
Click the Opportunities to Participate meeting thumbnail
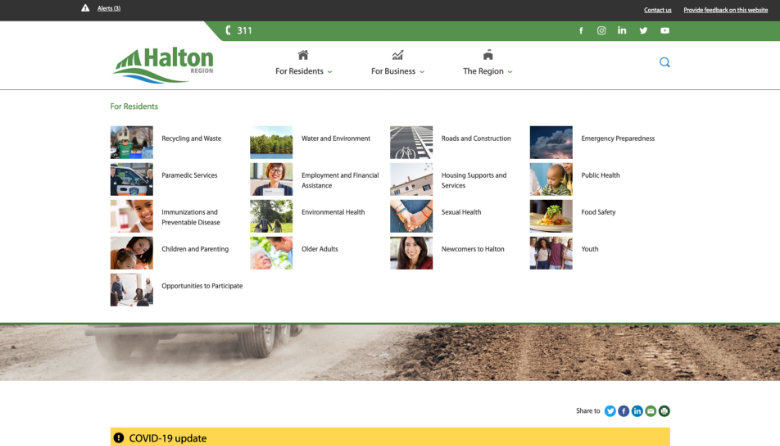pyautogui.click(x=131, y=289)
